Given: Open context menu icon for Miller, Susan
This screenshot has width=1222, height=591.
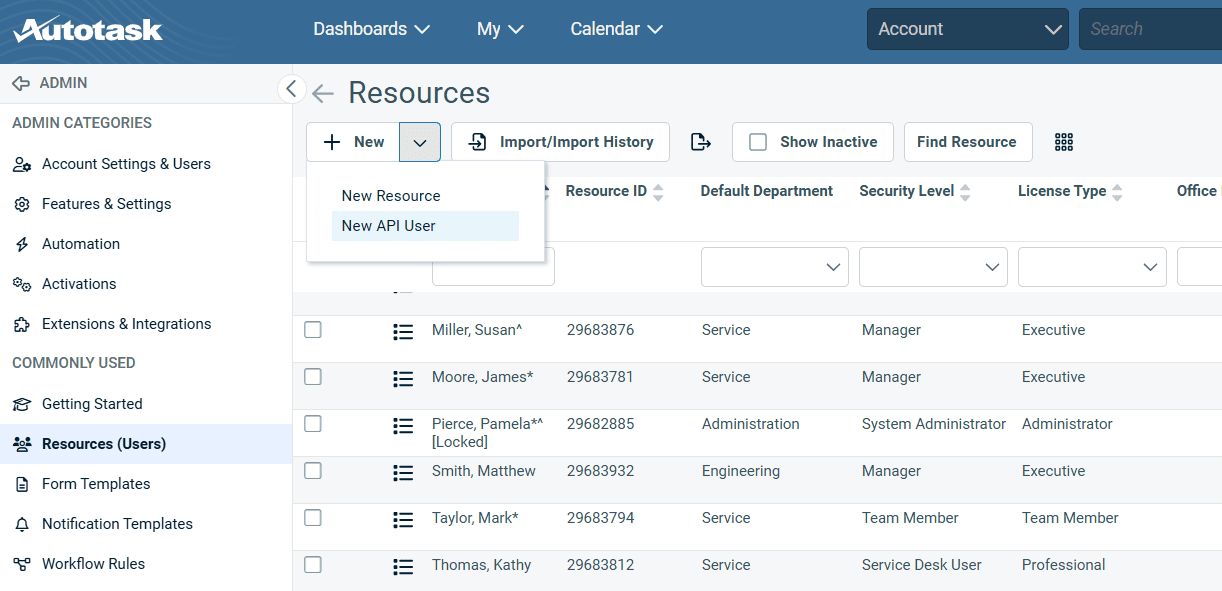Looking at the screenshot, I should pos(403,332).
